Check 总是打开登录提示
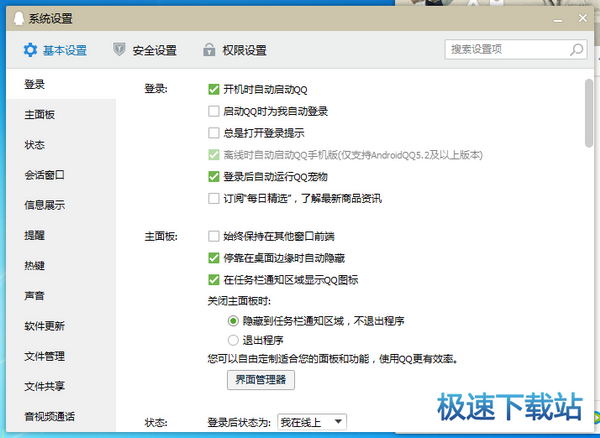The height and width of the screenshot is (438, 600). point(214,133)
